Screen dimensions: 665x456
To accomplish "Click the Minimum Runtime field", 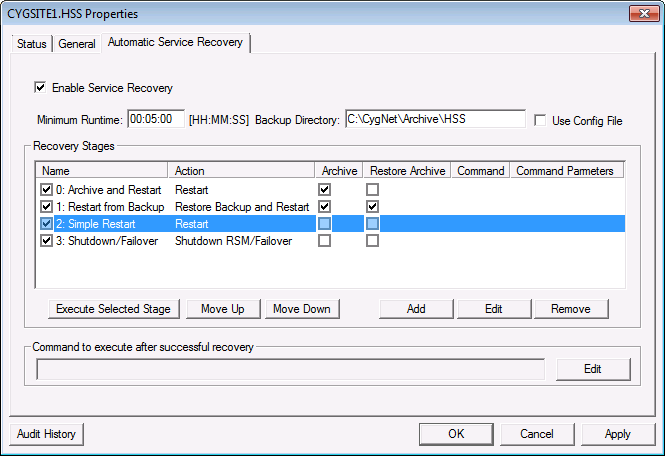I will pyautogui.click(x=156, y=119).
